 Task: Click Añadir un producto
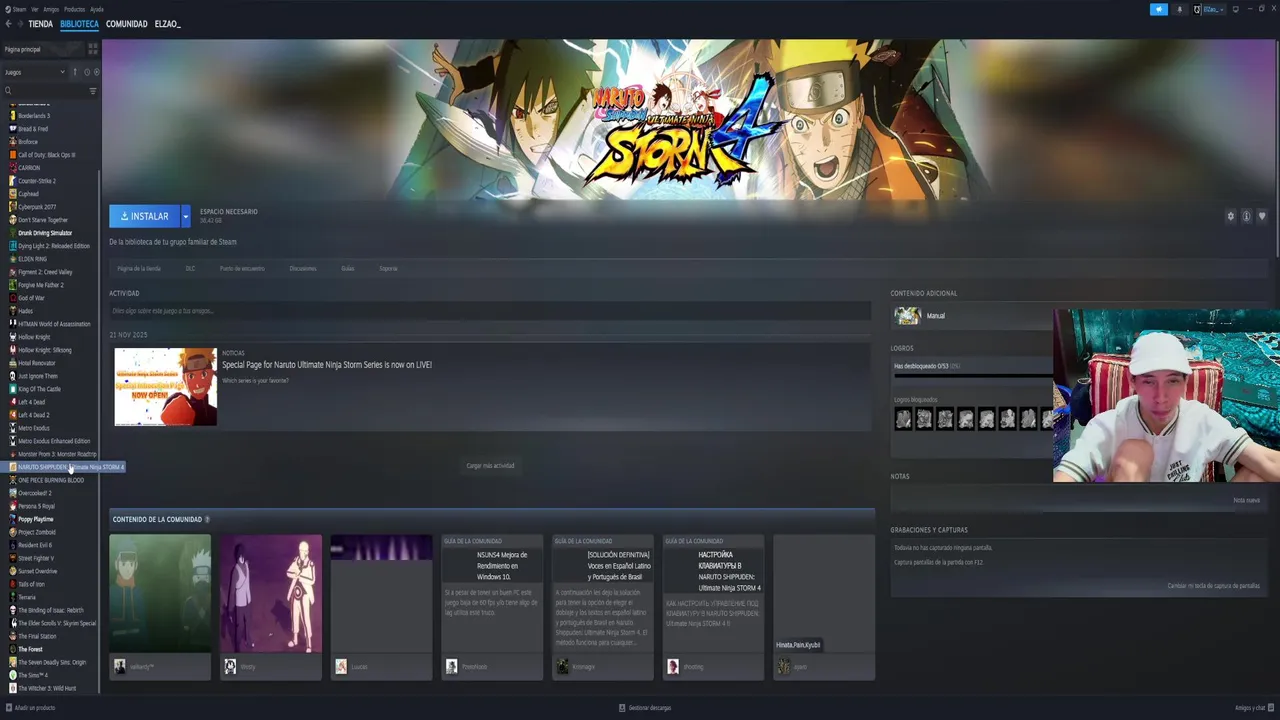coord(31,708)
